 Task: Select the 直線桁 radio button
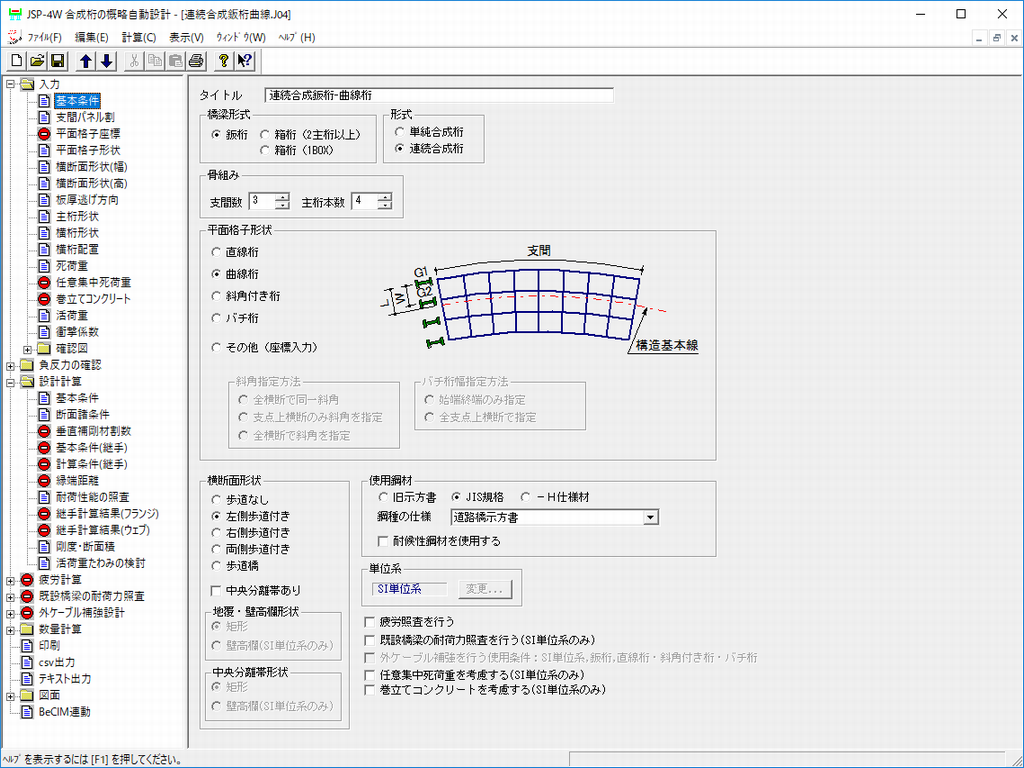tap(217, 252)
